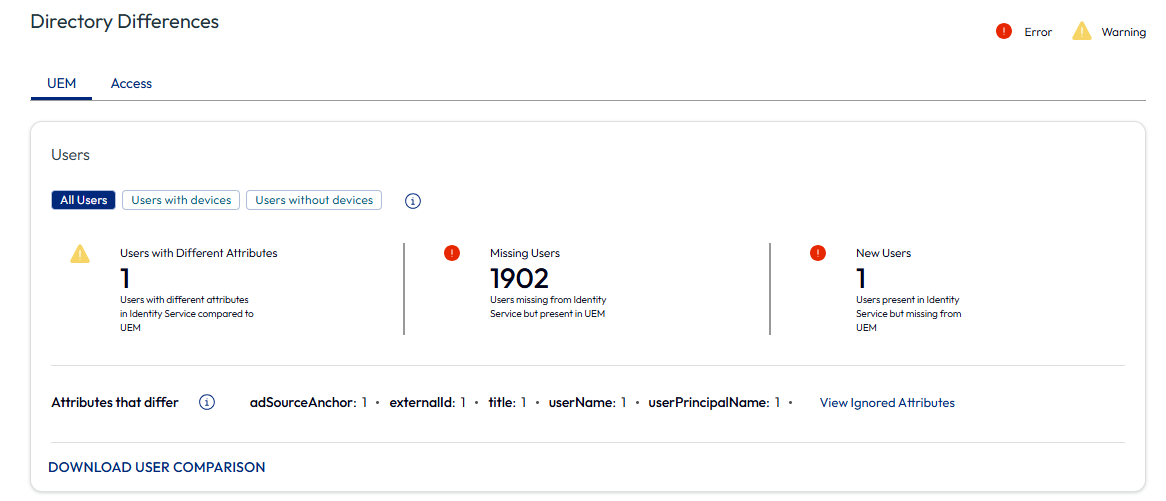Click the Error legend icon at top right
This screenshot has height=501, width=1166.
(x=1004, y=31)
